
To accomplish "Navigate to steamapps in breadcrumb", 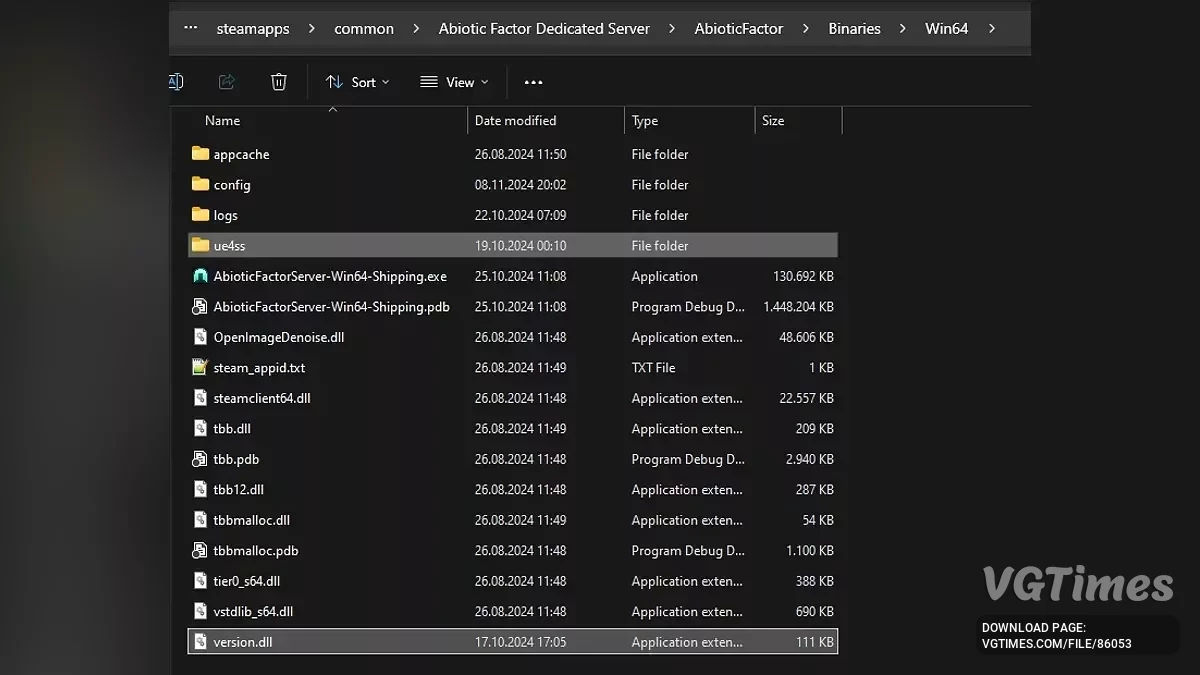I will click(253, 29).
